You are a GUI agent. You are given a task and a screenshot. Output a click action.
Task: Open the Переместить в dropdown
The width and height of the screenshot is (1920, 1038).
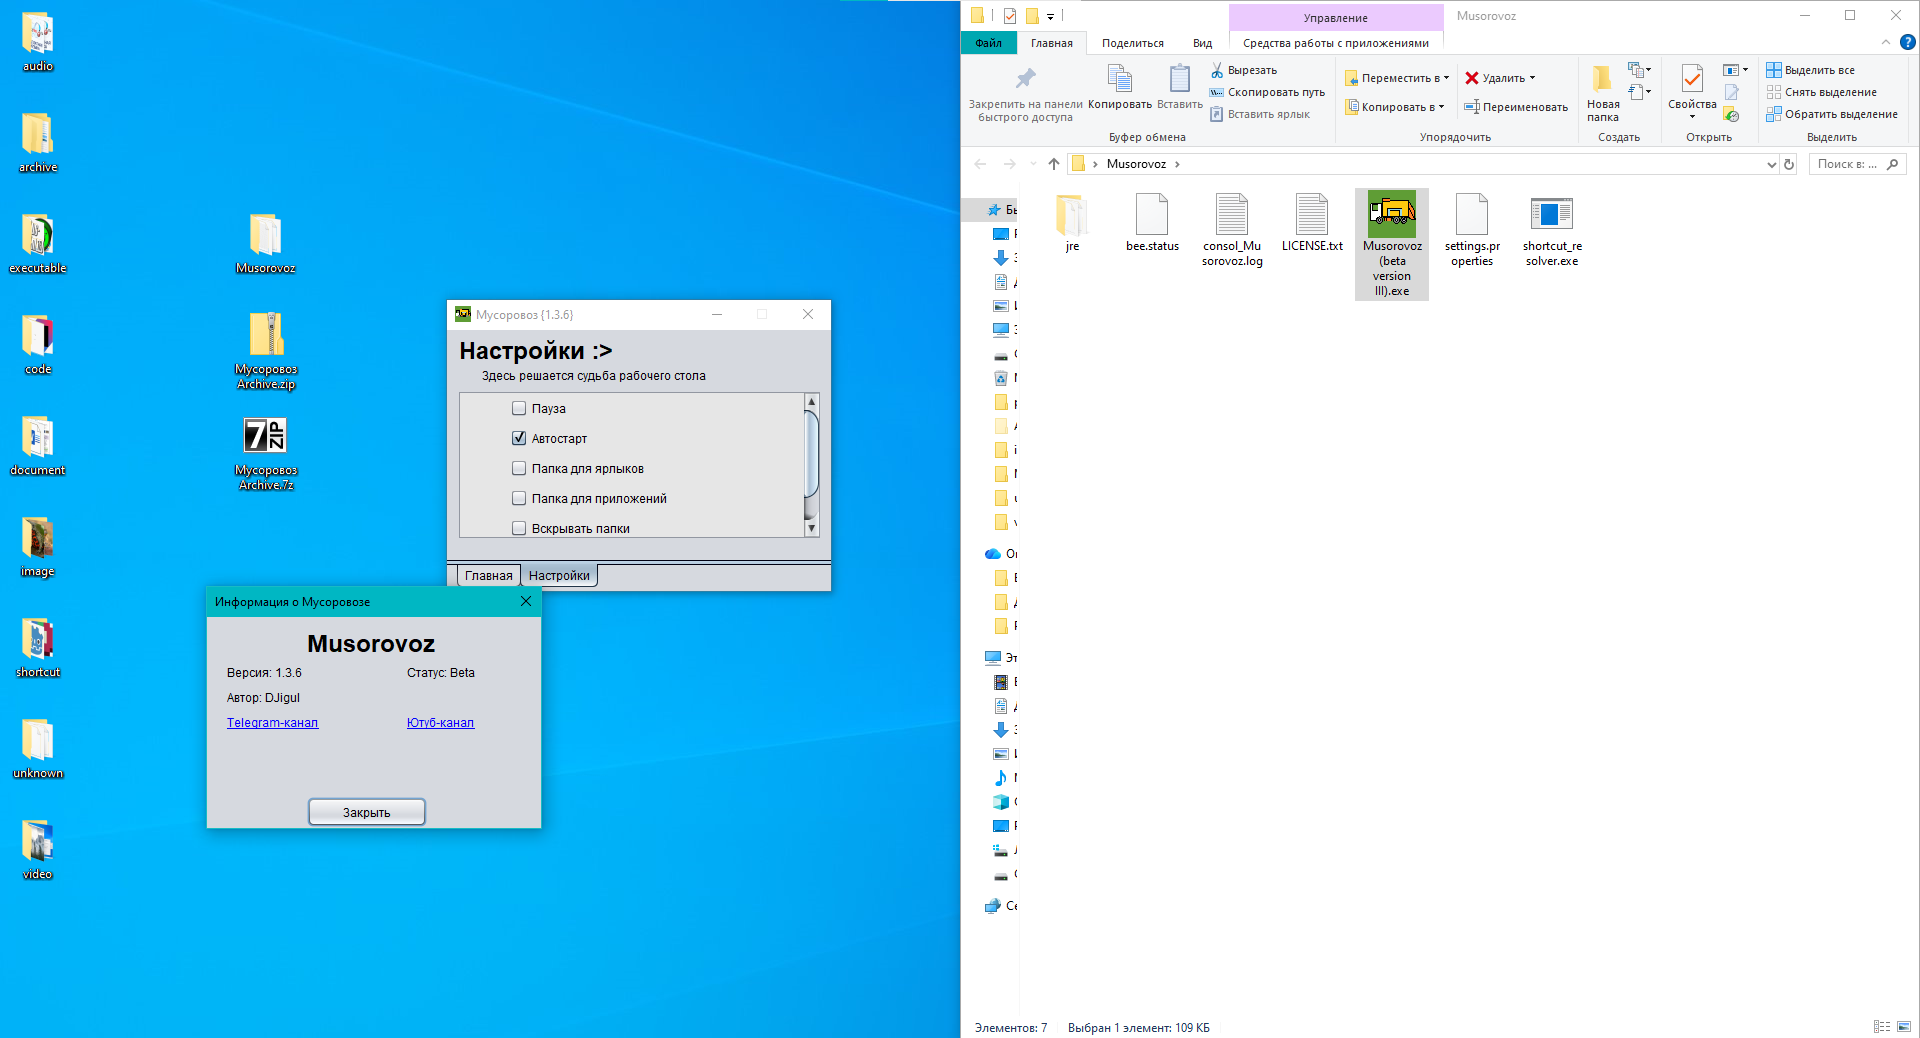click(1397, 78)
